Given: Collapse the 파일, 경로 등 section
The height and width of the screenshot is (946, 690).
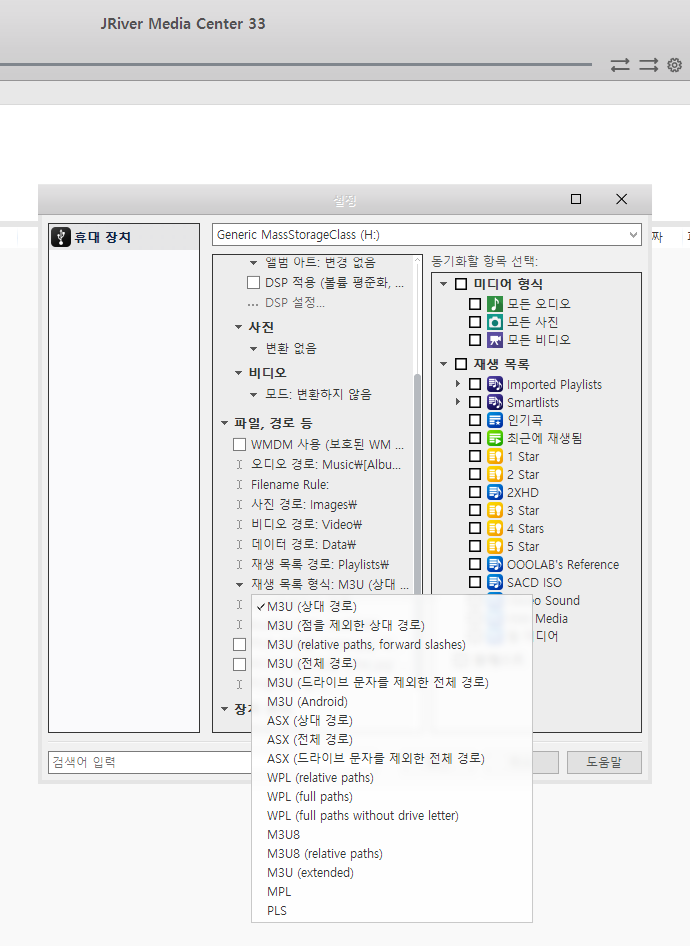Looking at the screenshot, I should point(224,423).
